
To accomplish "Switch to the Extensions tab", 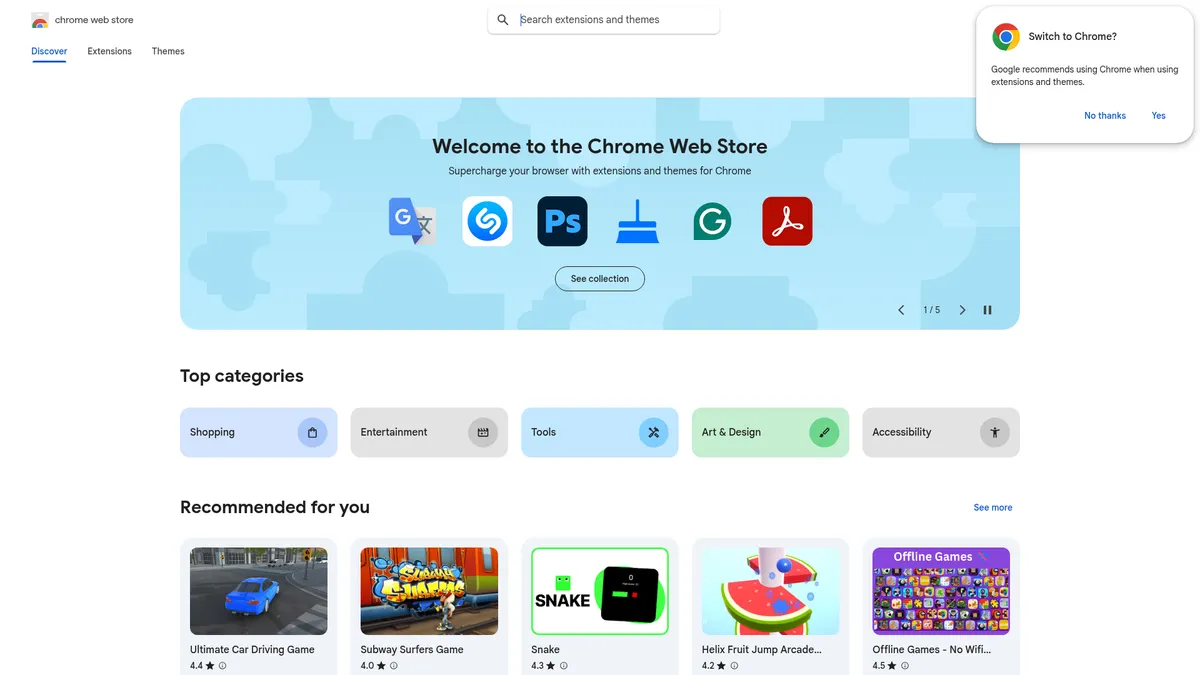I will click(109, 51).
